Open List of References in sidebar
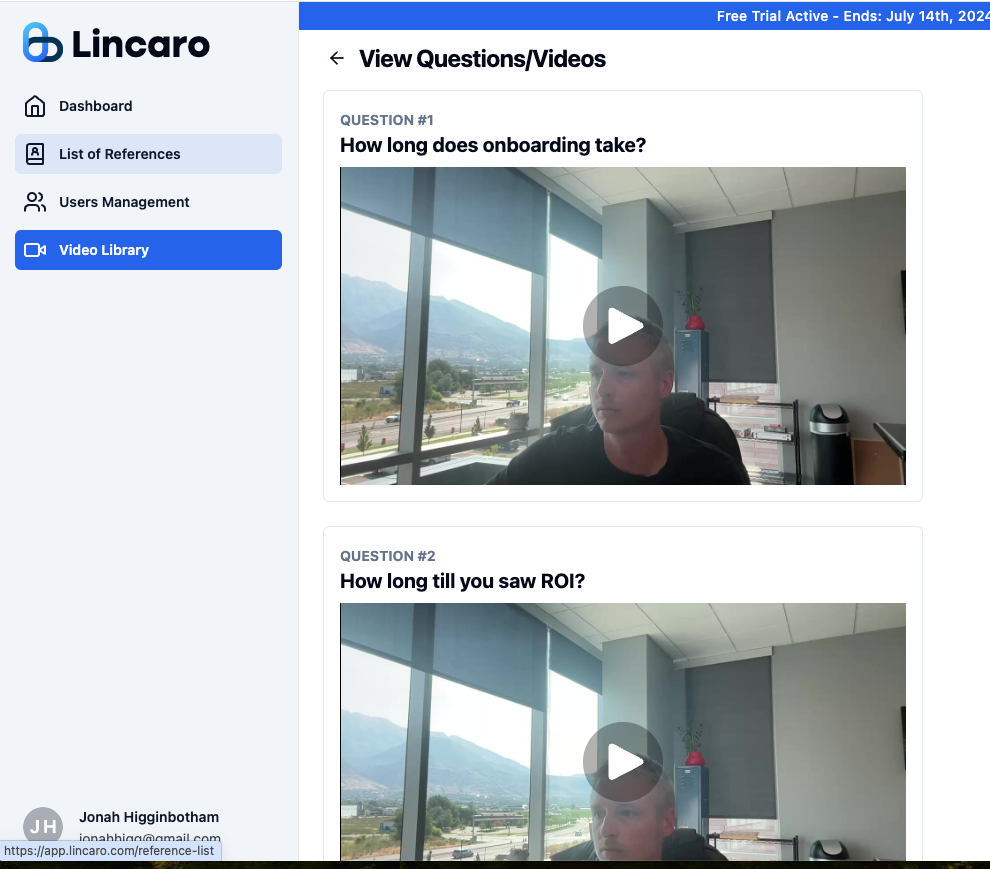 pos(148,154)
